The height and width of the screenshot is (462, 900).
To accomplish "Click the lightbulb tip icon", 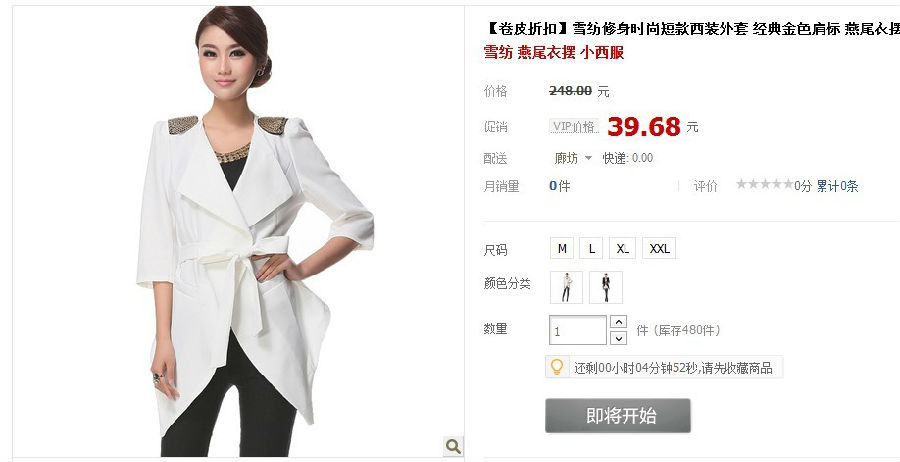I will coord(556,367).
